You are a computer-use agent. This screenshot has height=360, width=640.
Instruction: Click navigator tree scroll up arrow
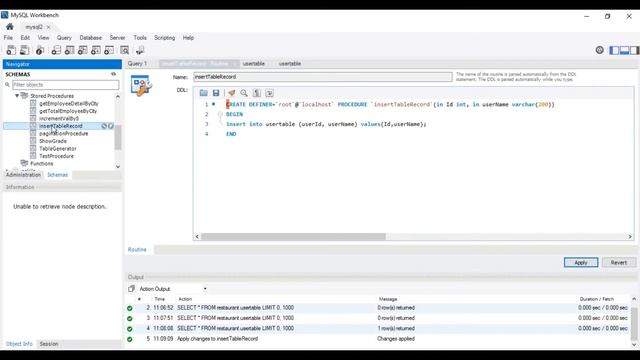[118, 96]
